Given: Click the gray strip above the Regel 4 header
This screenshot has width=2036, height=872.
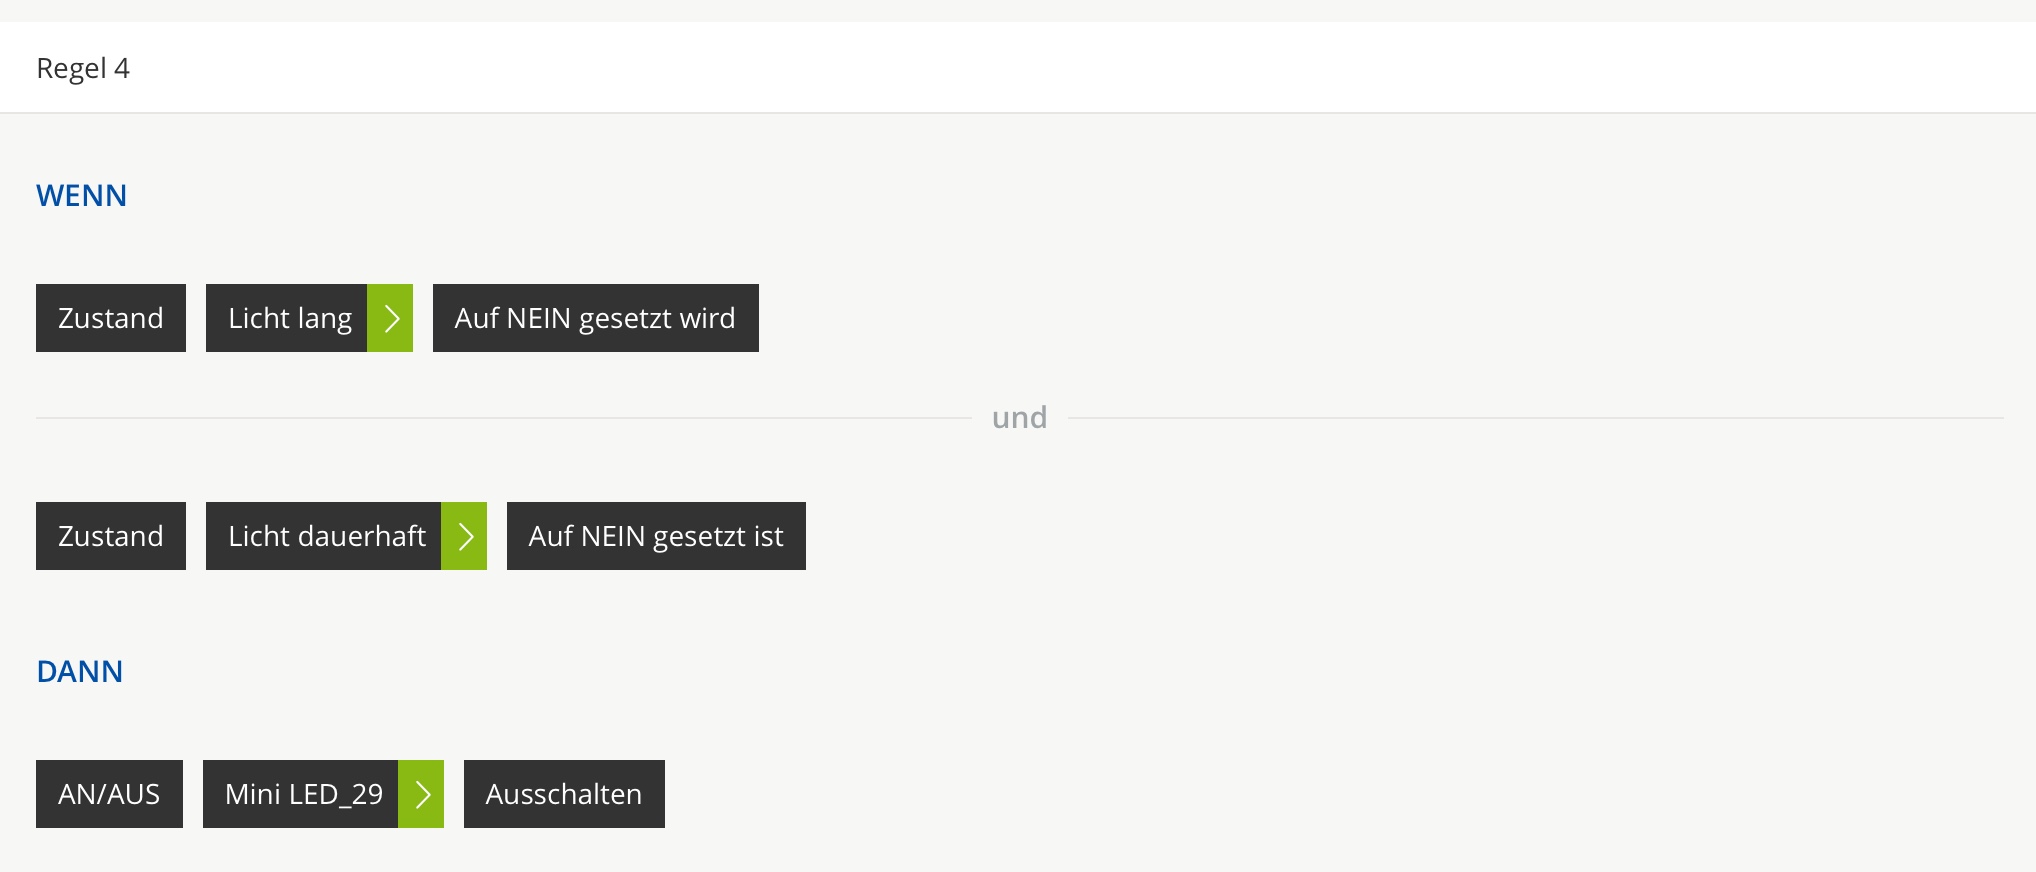Looking at the screenshot, I should (x=1018, y=10).
